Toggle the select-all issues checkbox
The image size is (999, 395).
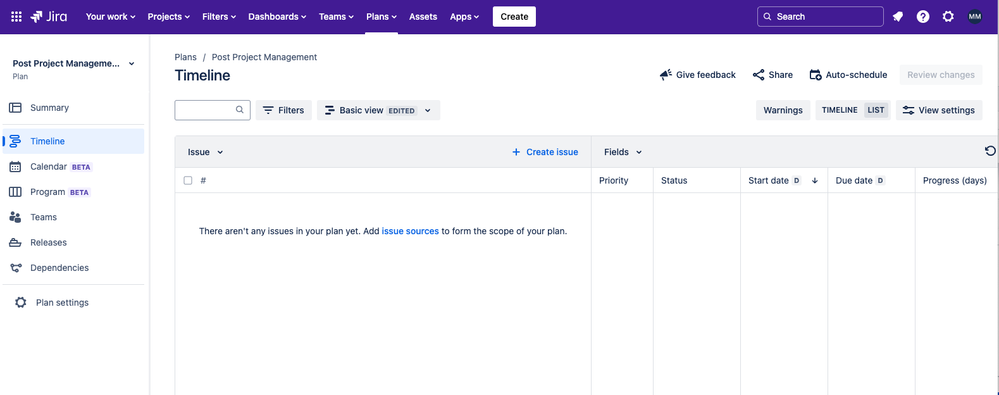[188, 180]
